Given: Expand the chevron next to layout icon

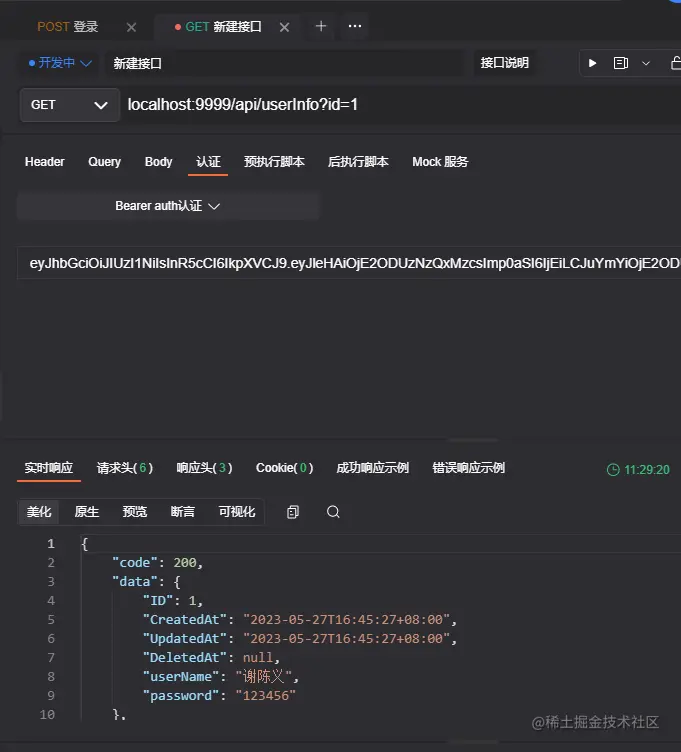Looking at the screenshot, I should [x=646, y=63].
